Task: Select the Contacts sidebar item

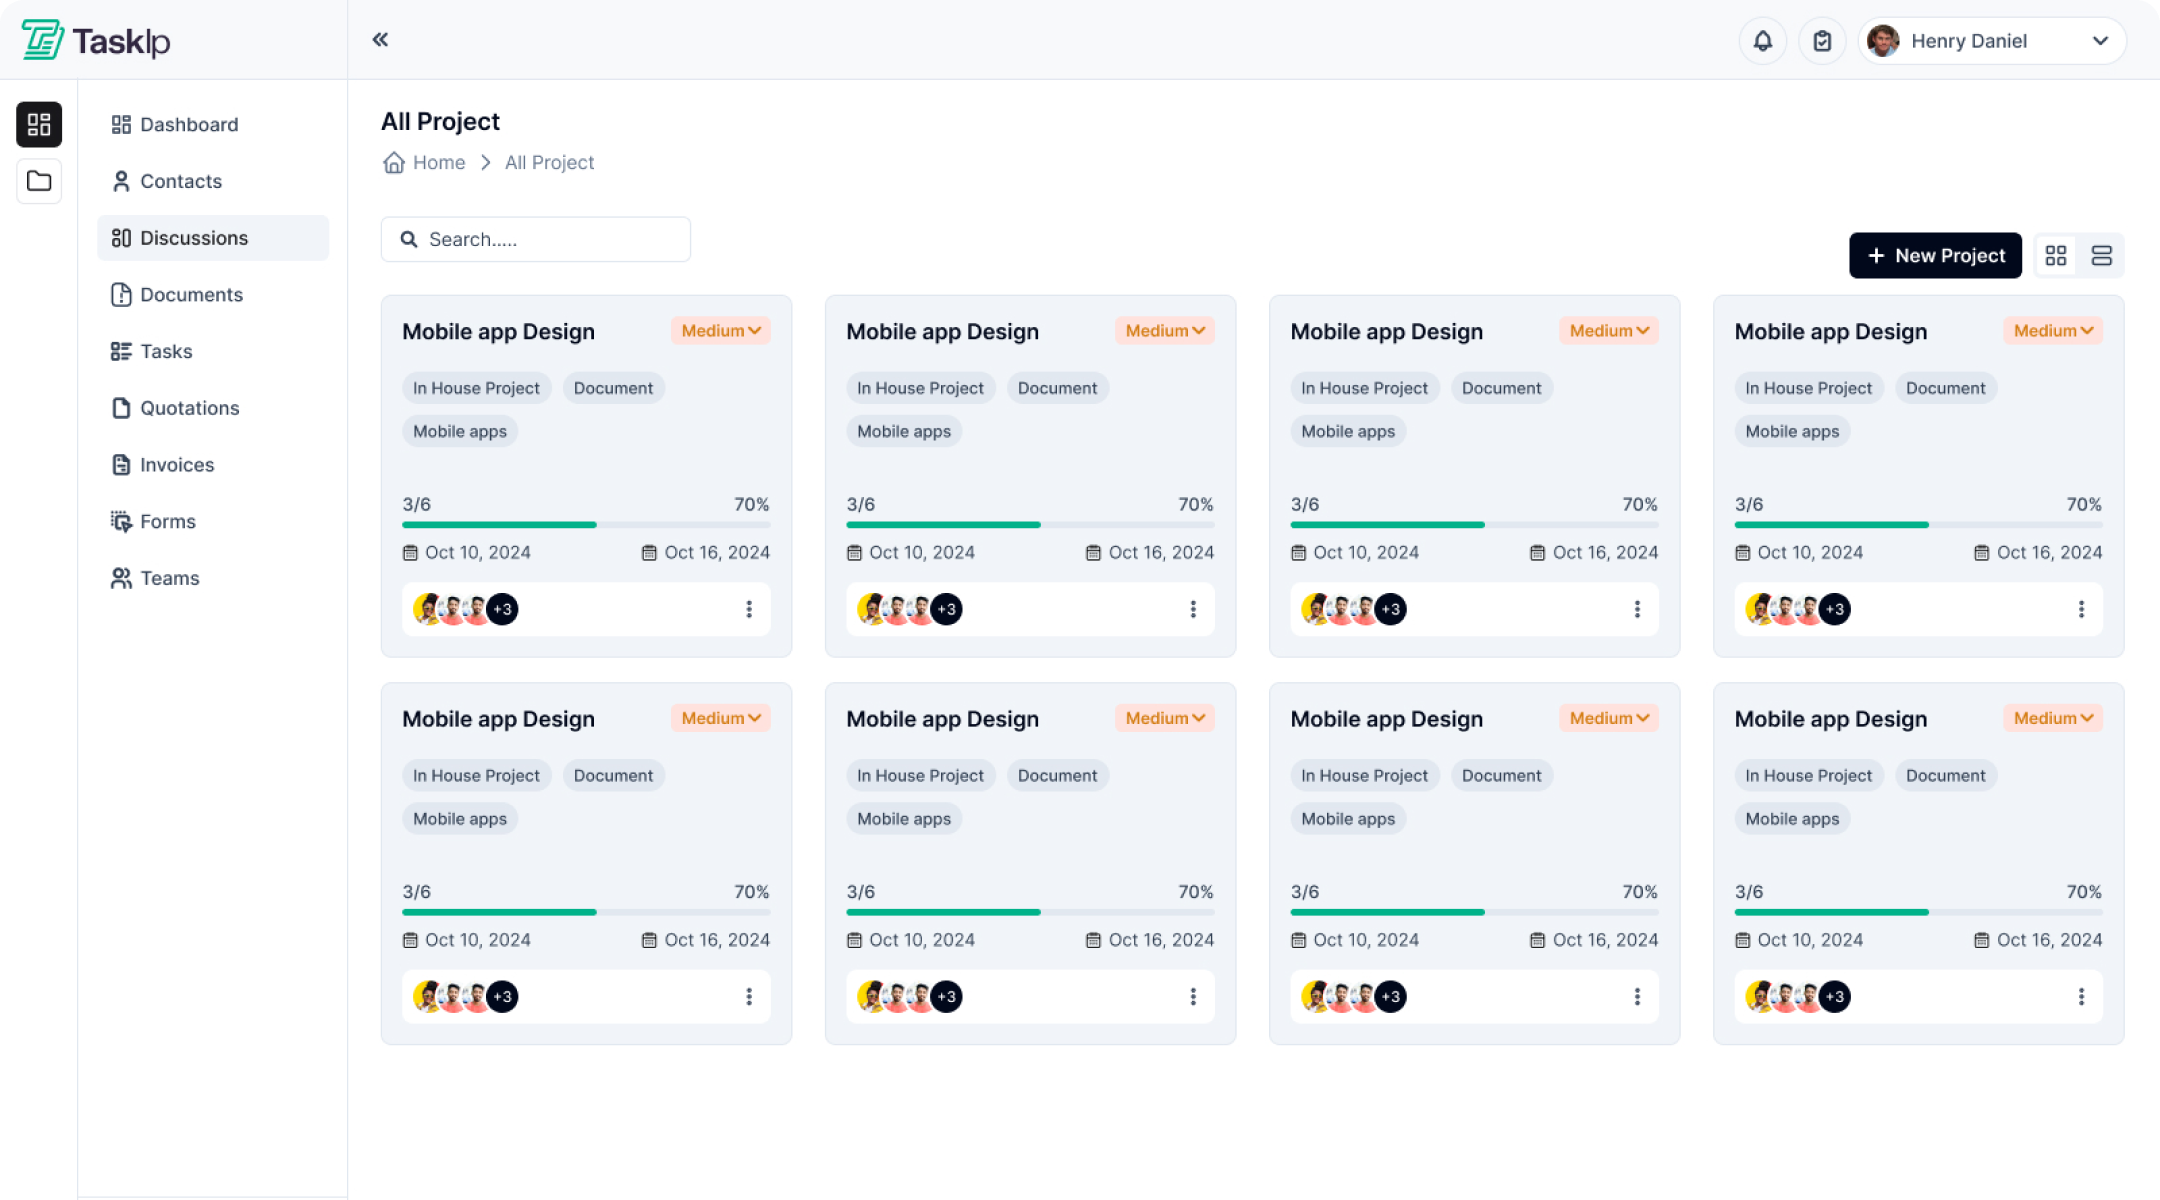Action: tap(181, 181)
